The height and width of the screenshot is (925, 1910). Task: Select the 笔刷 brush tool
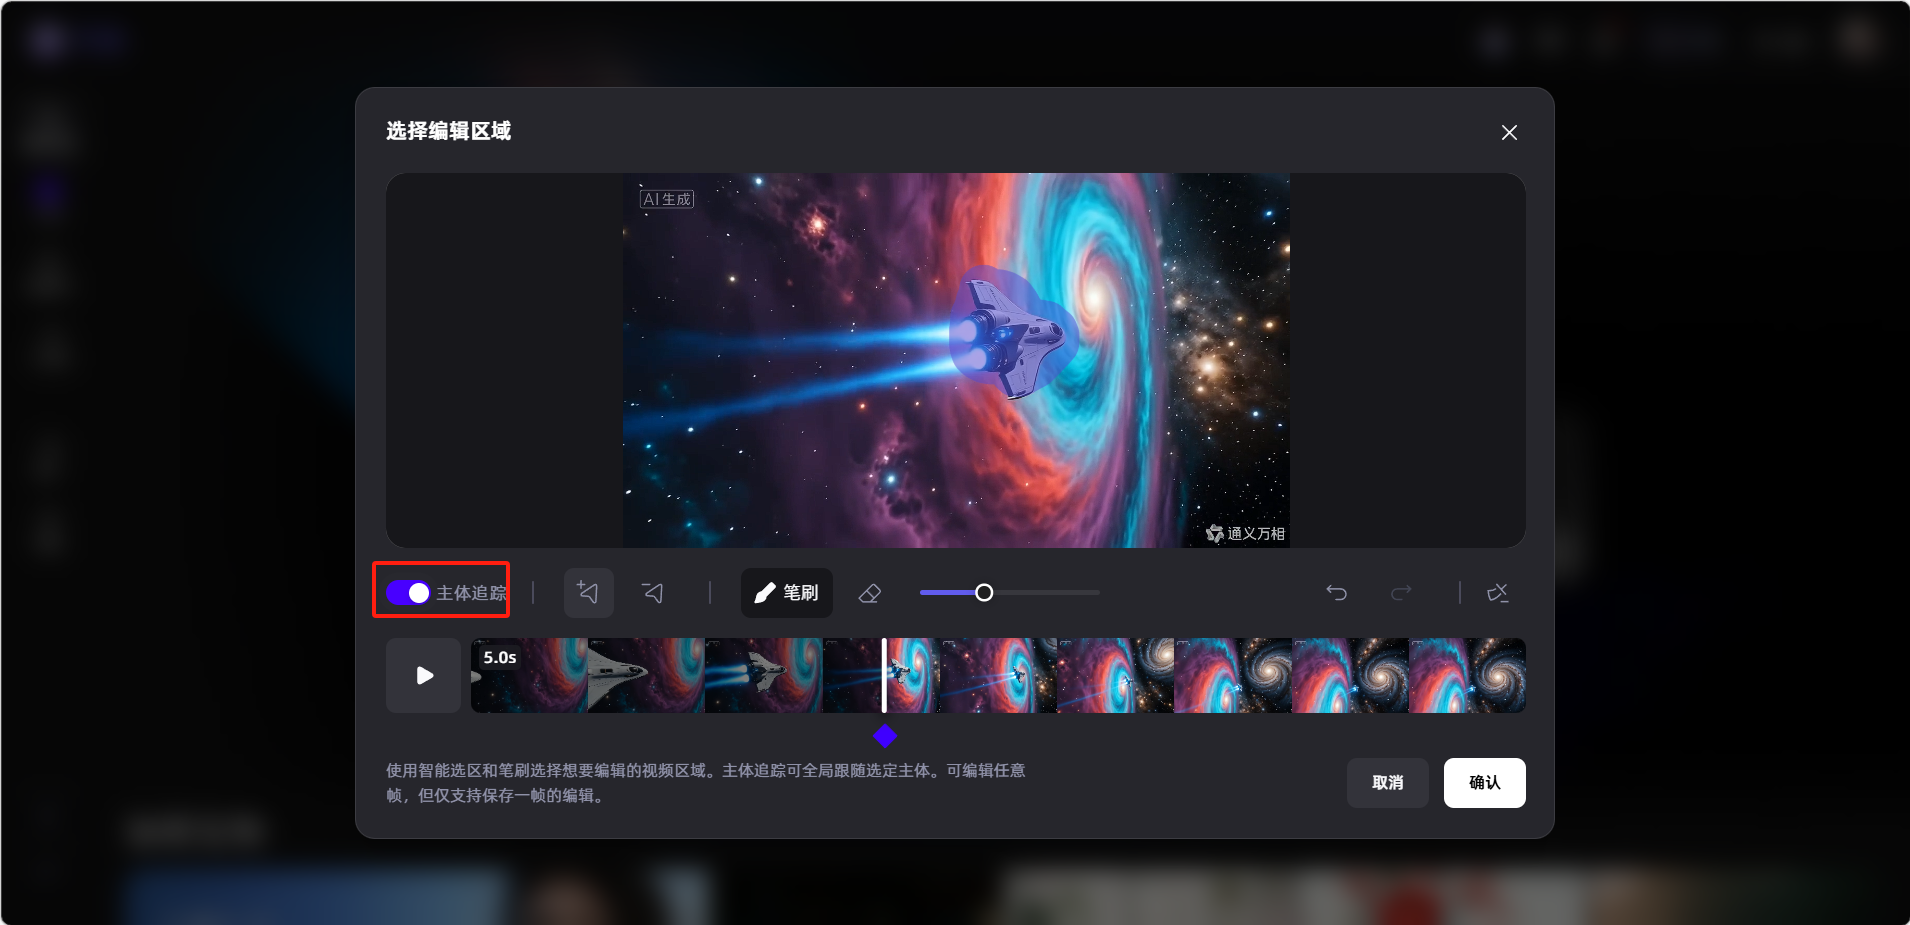(x=786, y=593)
